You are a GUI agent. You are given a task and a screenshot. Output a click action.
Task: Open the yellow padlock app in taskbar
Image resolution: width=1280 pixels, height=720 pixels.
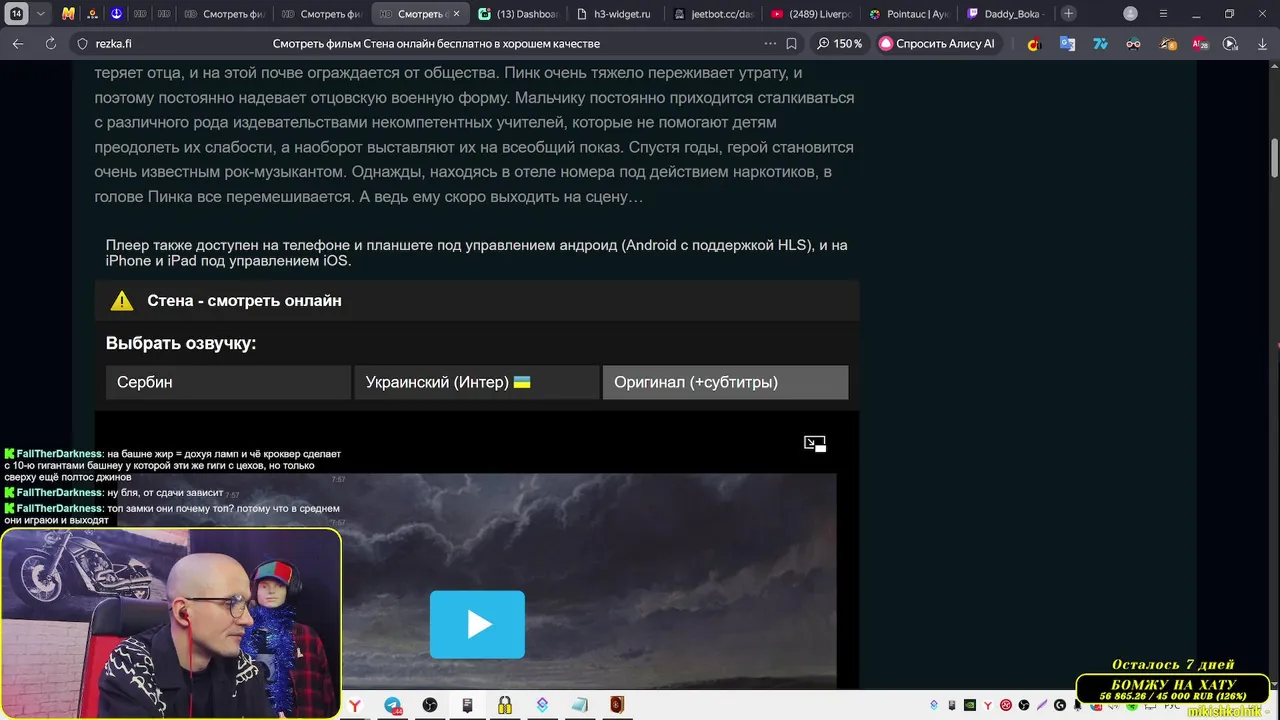[504, 706]
